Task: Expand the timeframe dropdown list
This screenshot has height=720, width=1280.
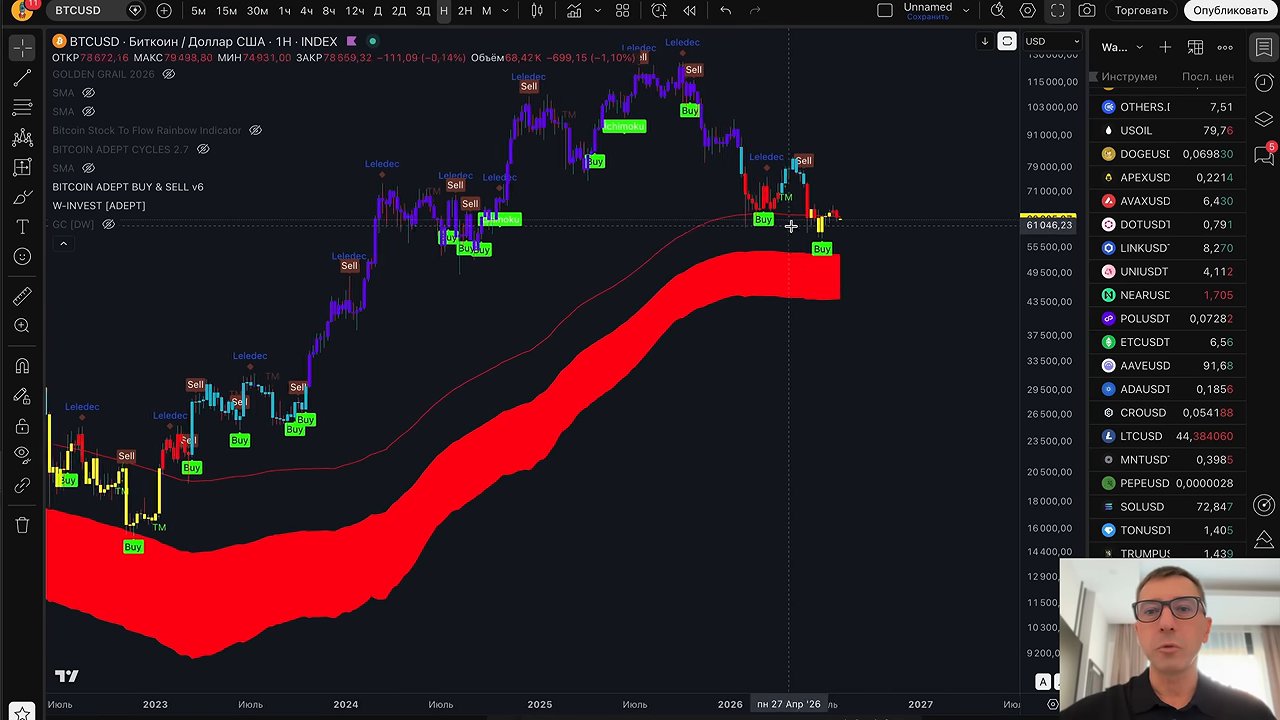Action: [505, 11]
